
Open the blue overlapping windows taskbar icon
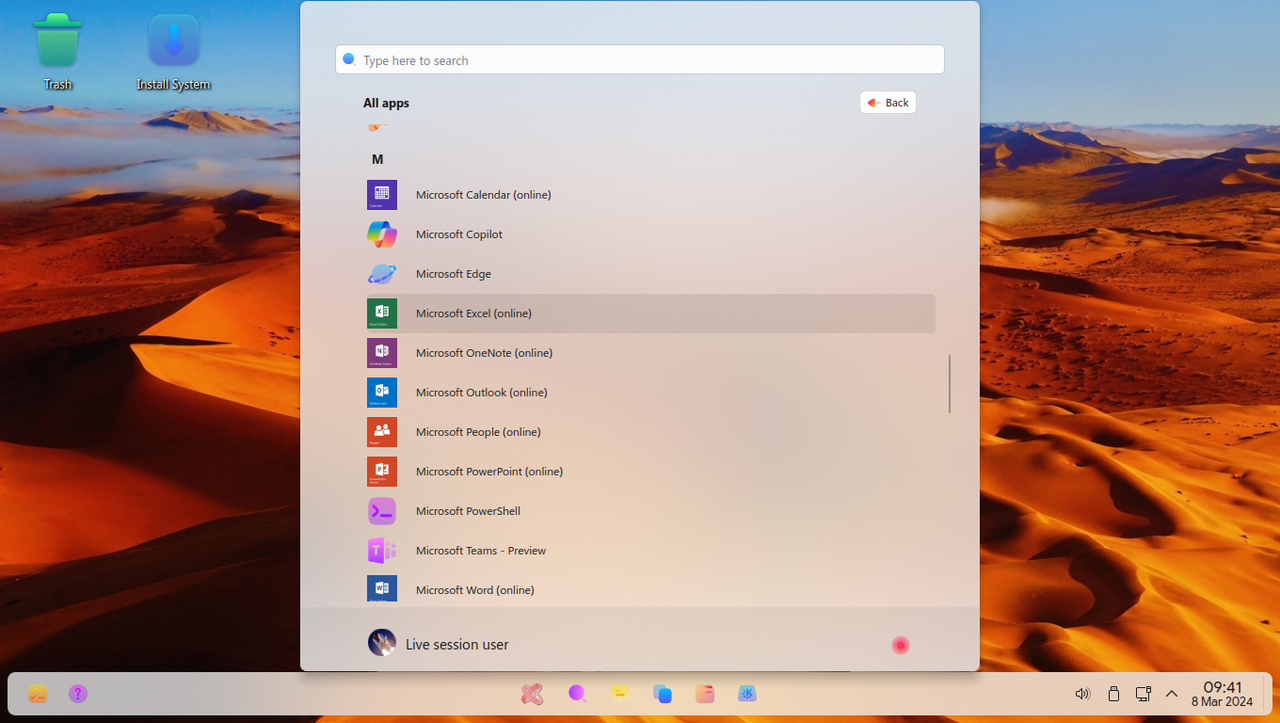tap(662, 694)
